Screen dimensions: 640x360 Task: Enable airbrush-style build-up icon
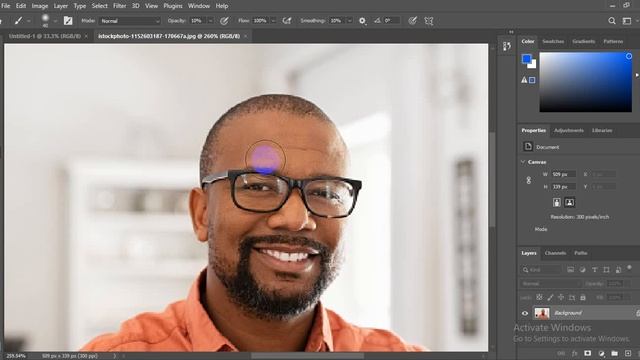[287, 20]
